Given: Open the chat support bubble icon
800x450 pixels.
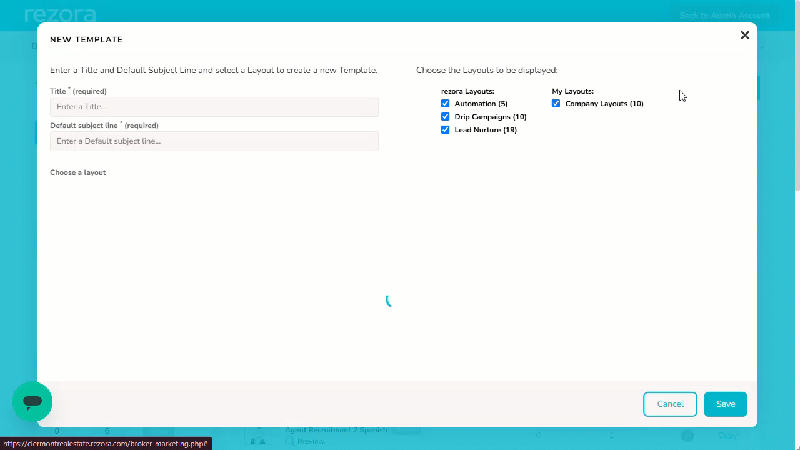Looking at the screenshot, I should (x=32, y=402).
